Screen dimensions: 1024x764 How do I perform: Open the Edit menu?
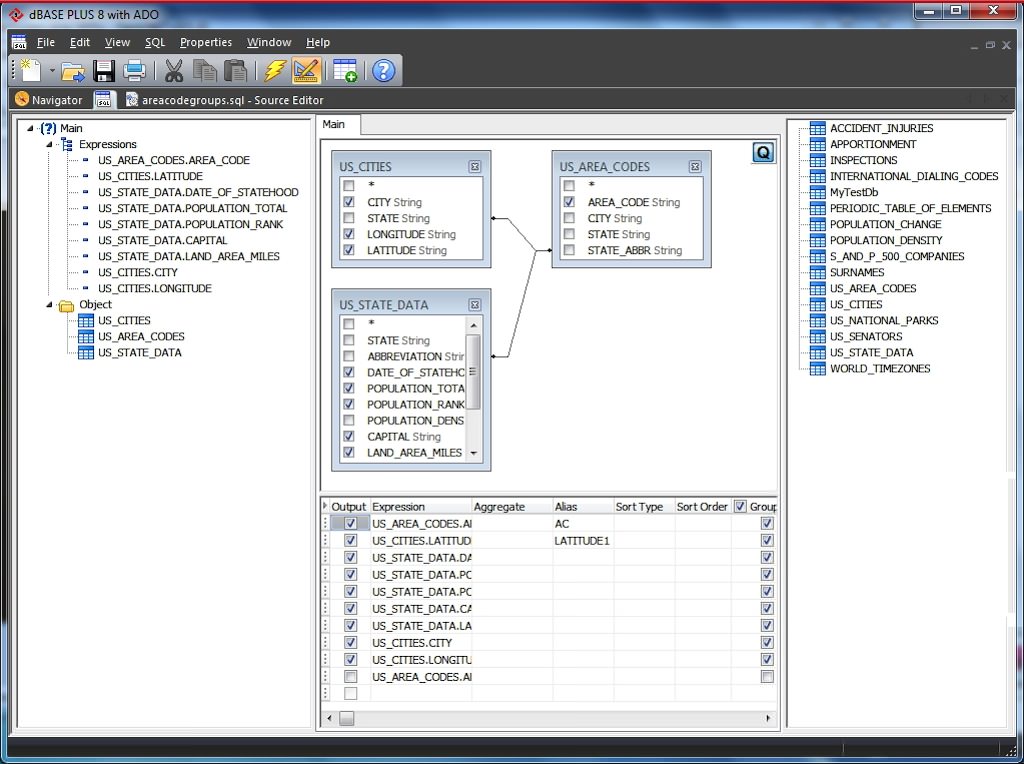(x=80, y=42)
